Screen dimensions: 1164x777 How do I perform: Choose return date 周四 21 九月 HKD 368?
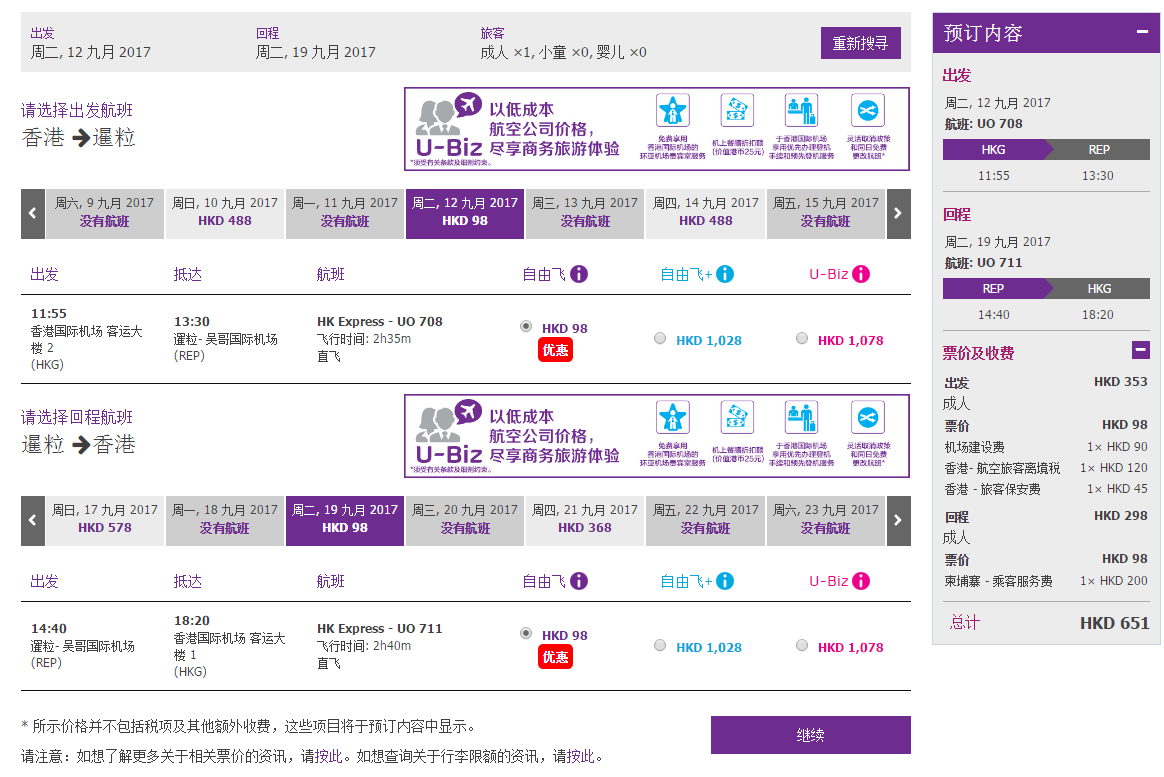[x=585, y=521]
